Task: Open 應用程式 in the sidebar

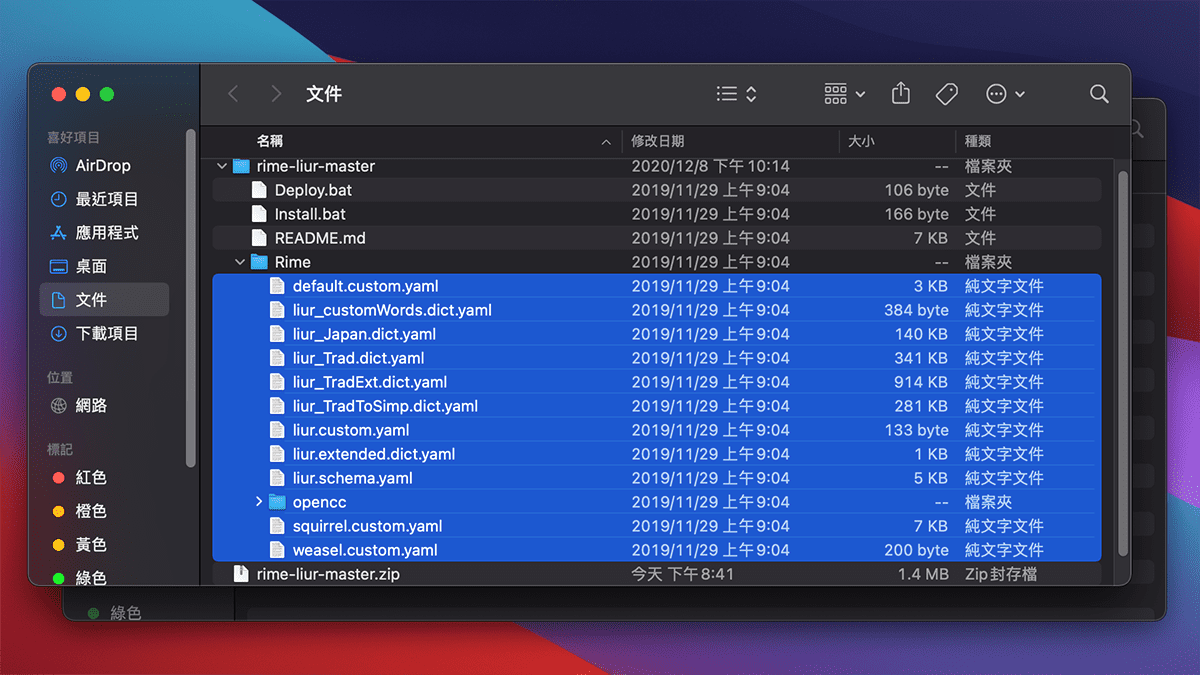Action: 106,233
